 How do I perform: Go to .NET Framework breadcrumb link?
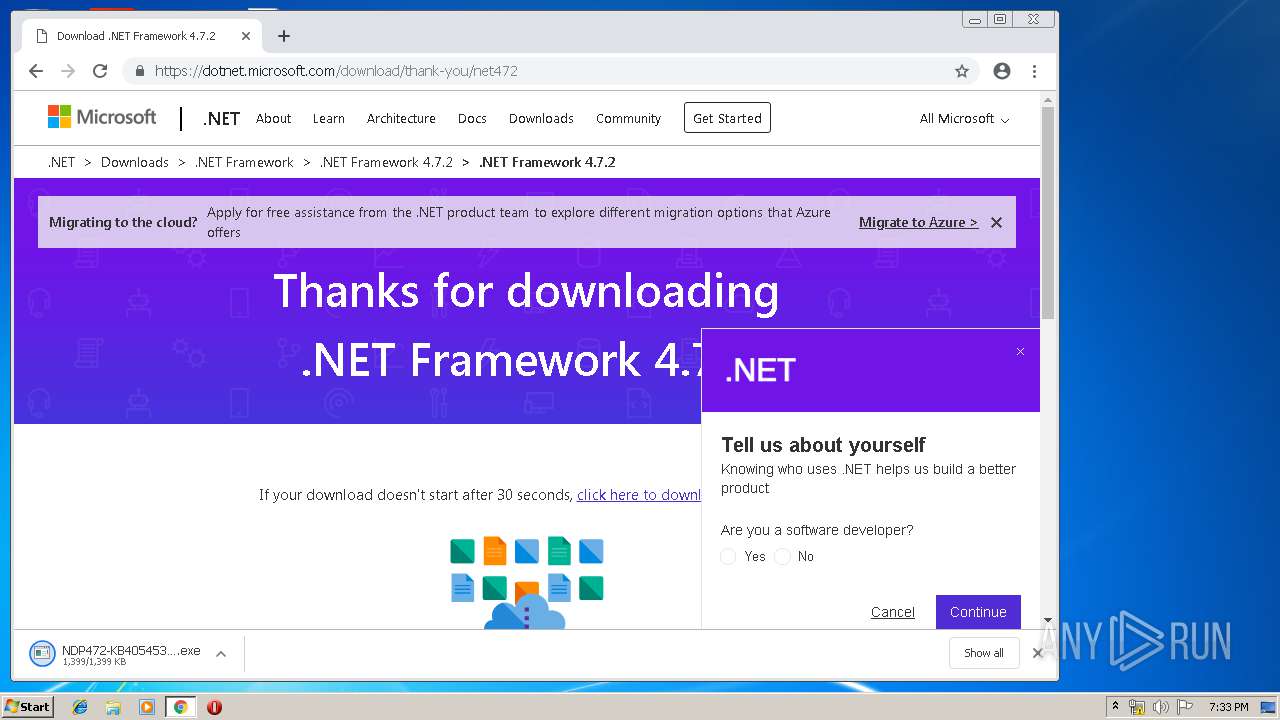pos(244,162)
